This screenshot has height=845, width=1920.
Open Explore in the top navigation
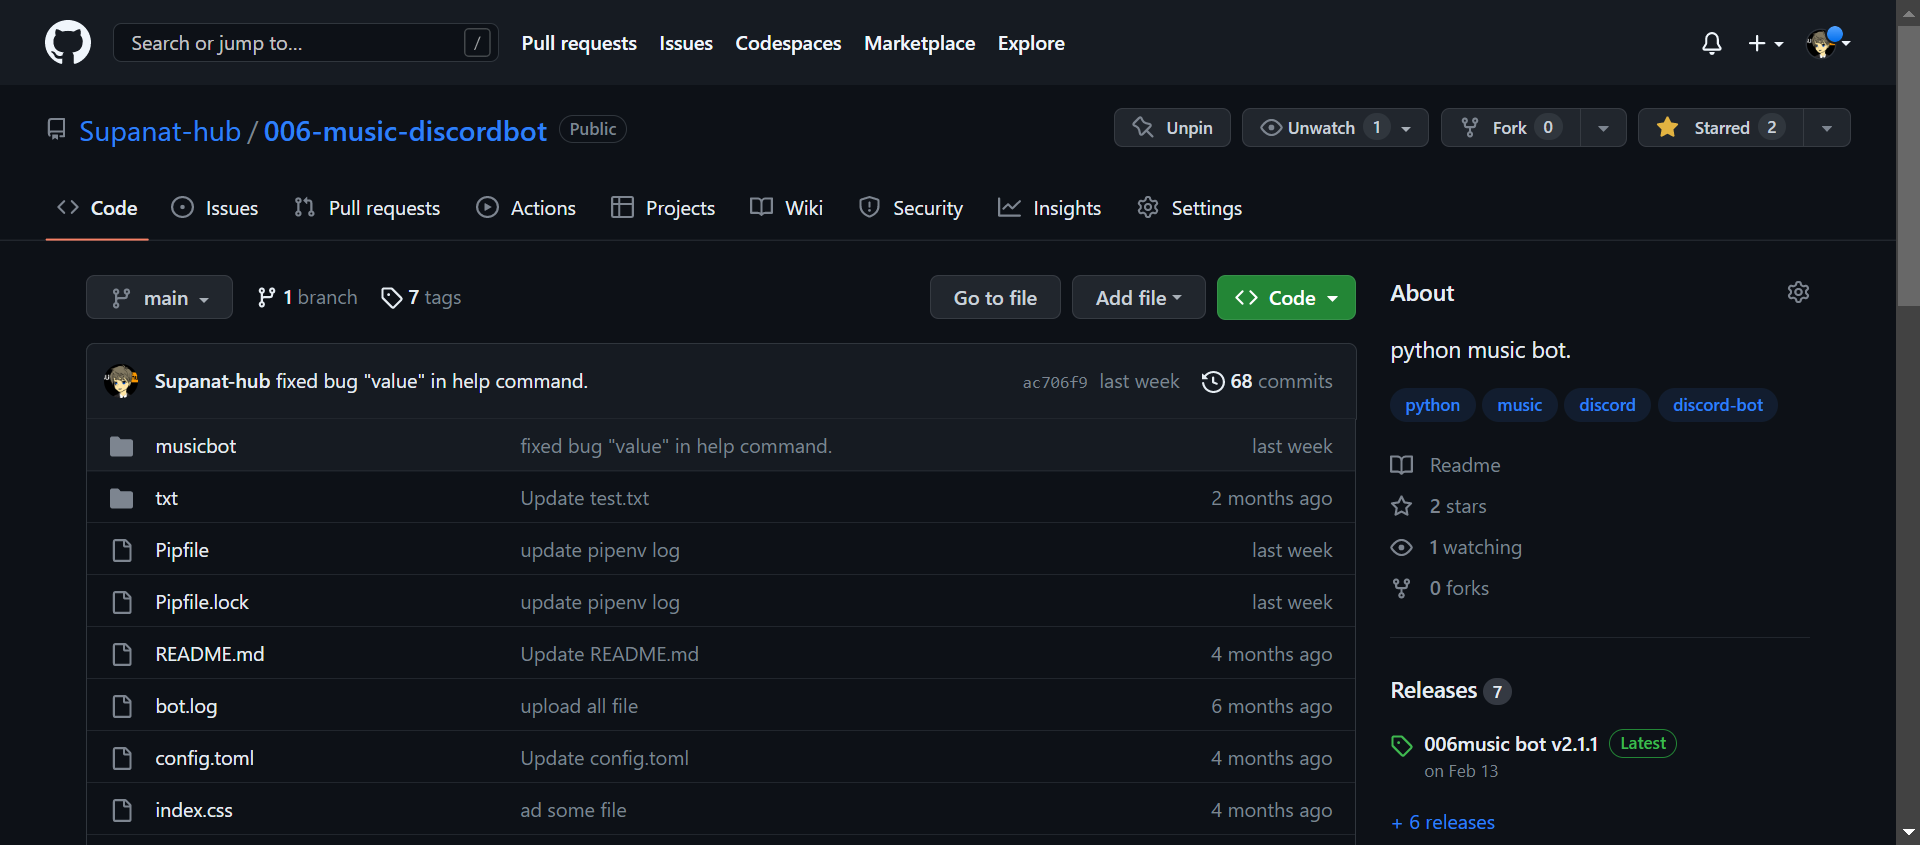[1031, 43]
